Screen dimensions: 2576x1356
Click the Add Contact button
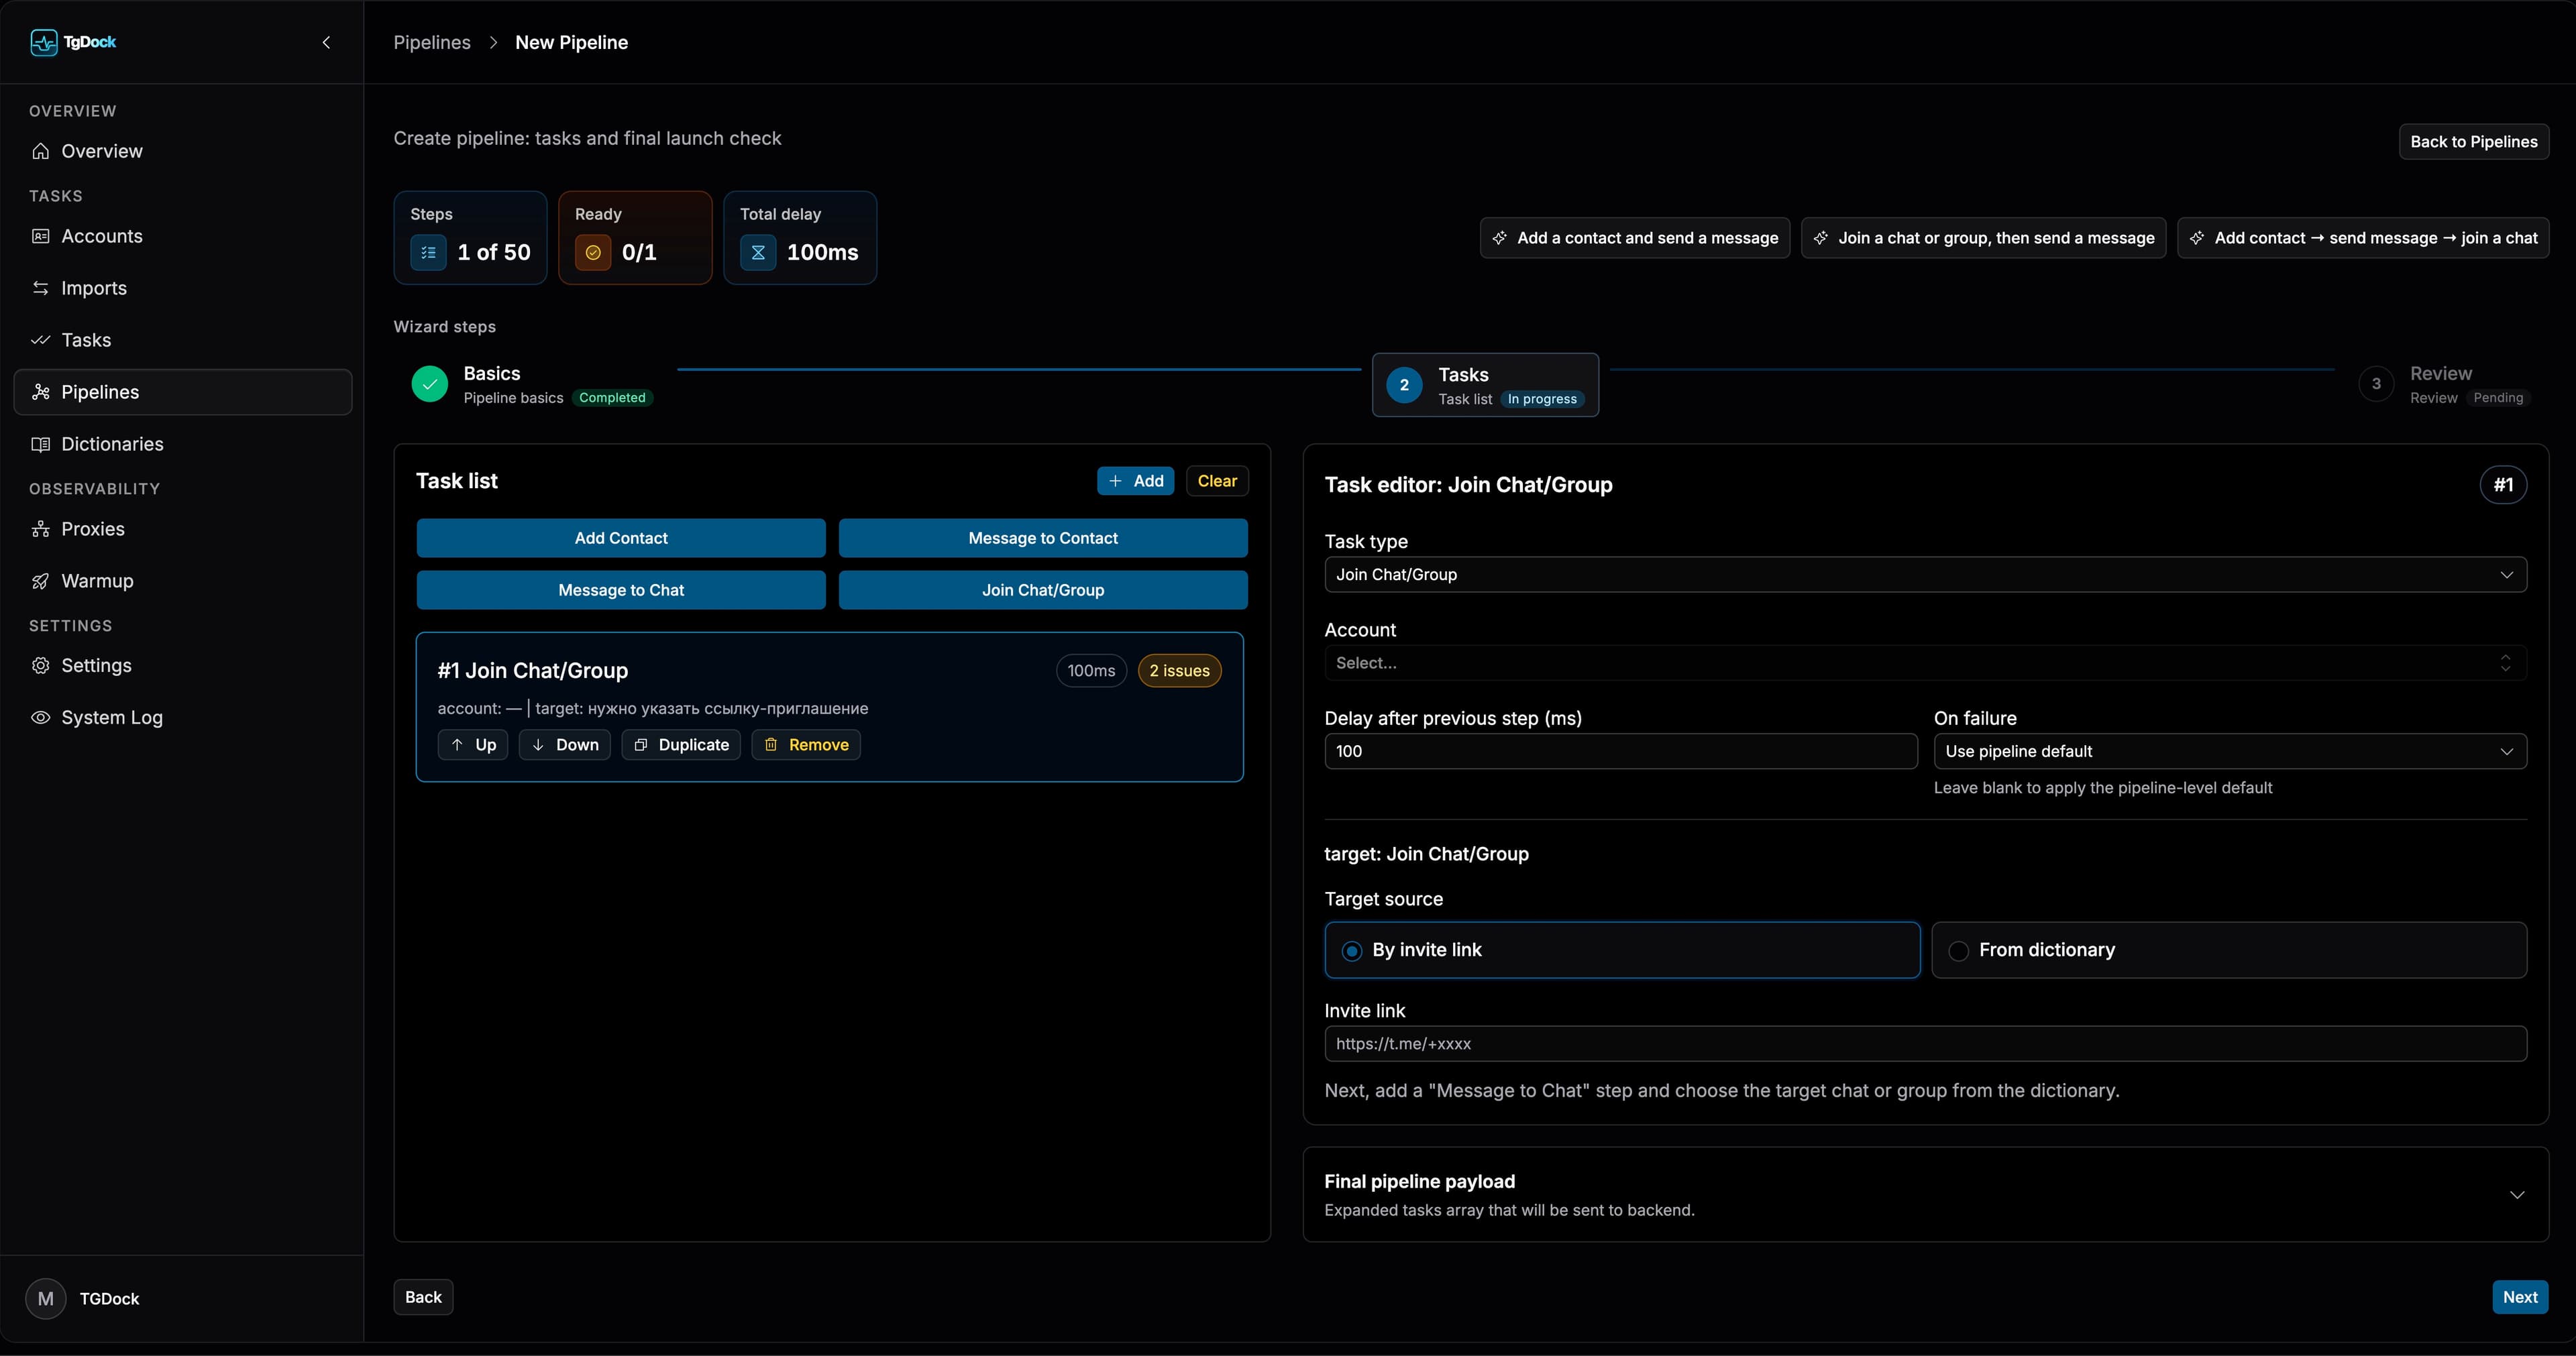point(621,538)
